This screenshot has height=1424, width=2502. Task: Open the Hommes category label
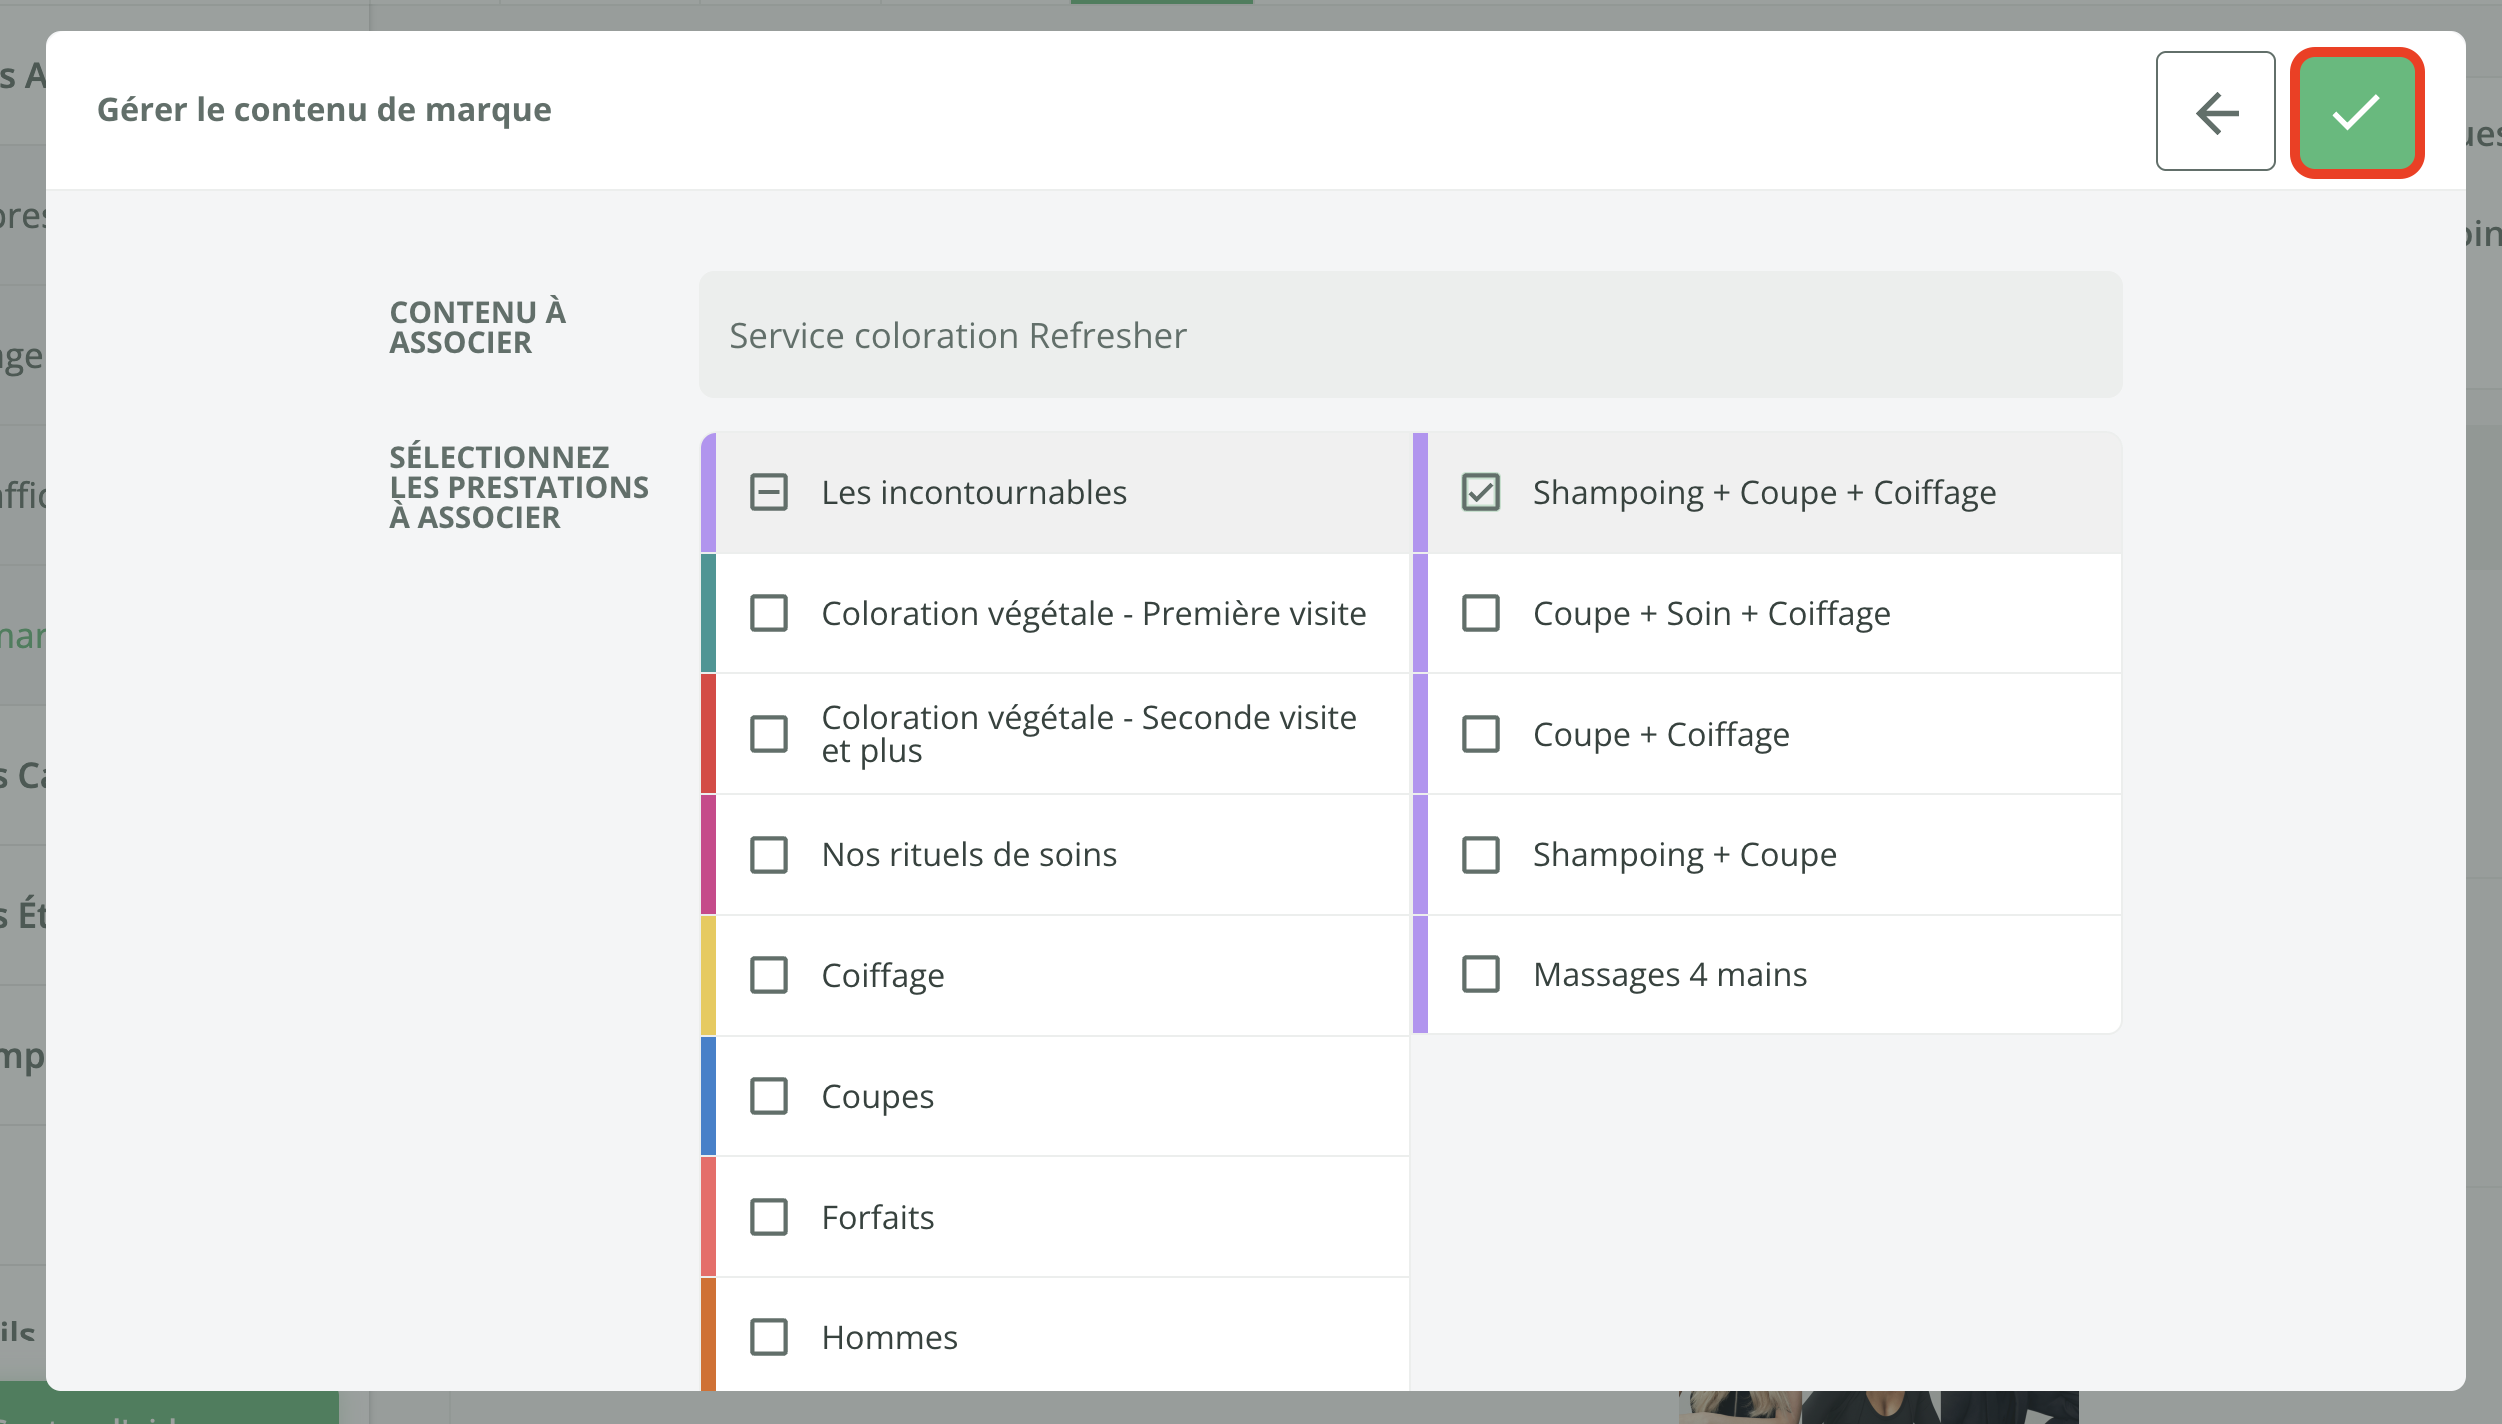pyautogui.click(x=889, y=1337)
